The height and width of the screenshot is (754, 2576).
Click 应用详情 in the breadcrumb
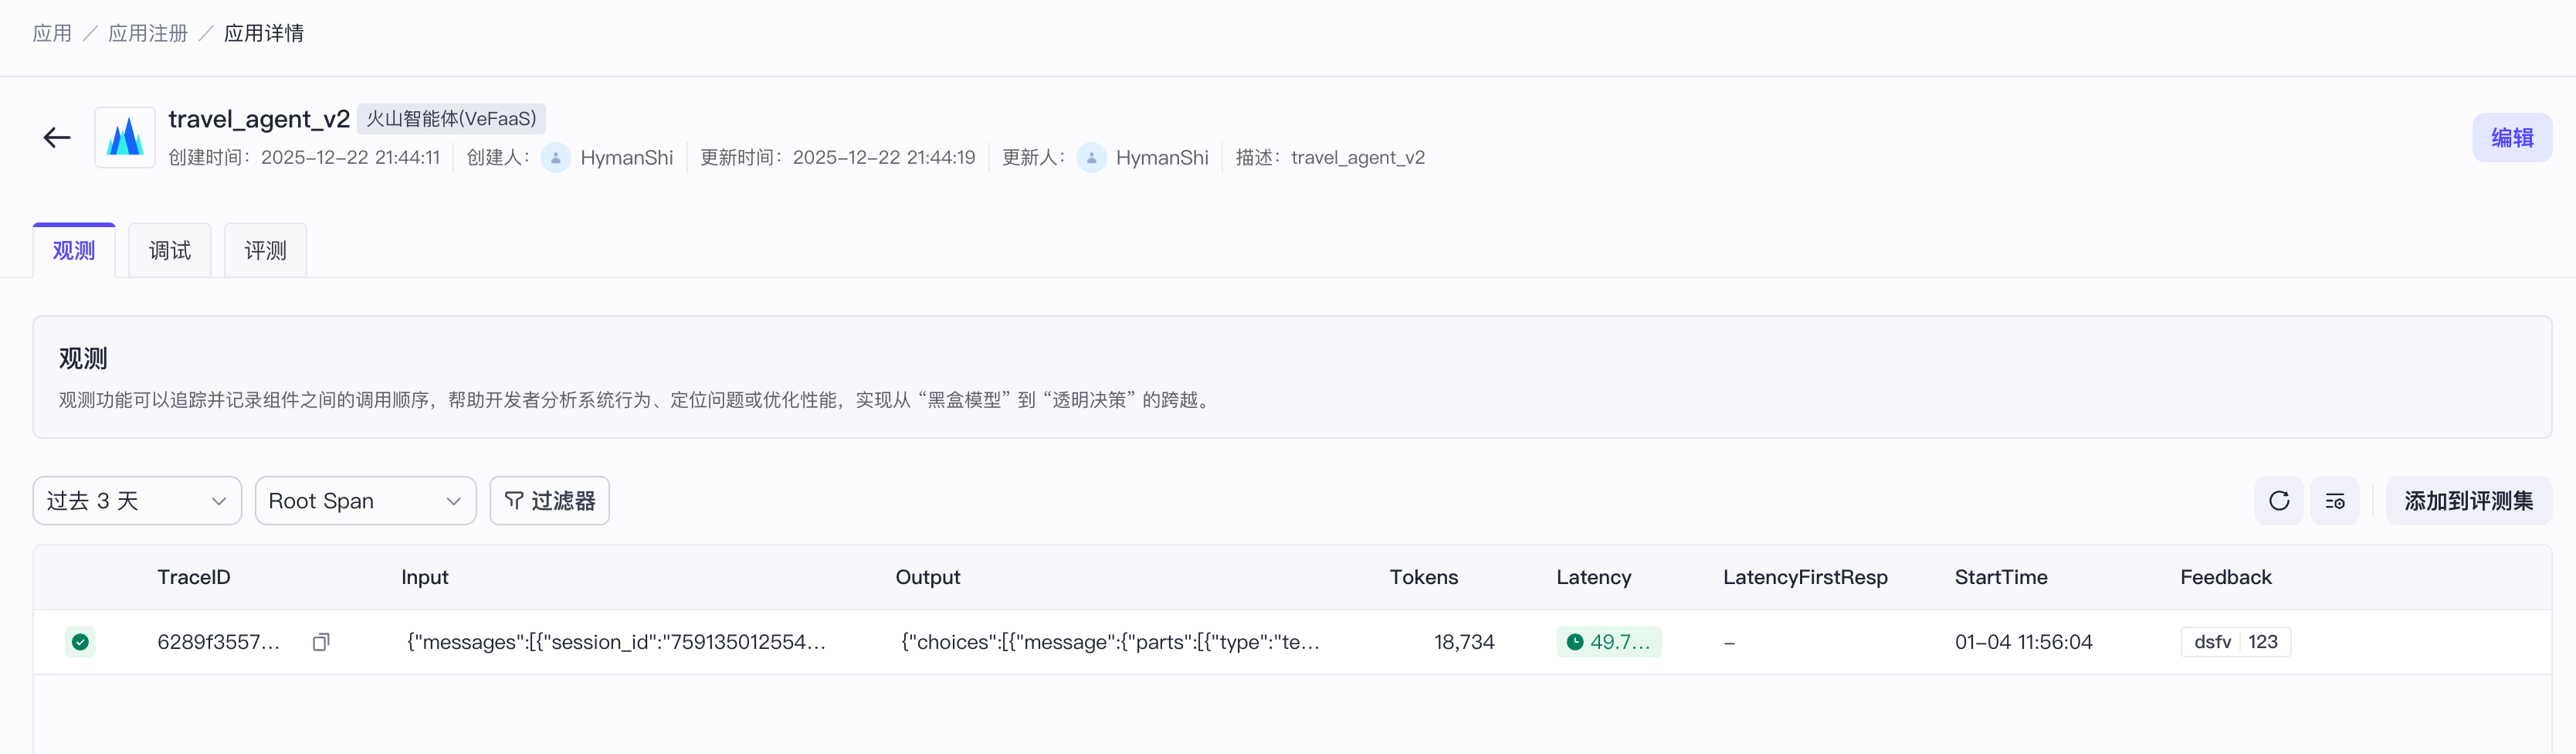click(264, 33)
